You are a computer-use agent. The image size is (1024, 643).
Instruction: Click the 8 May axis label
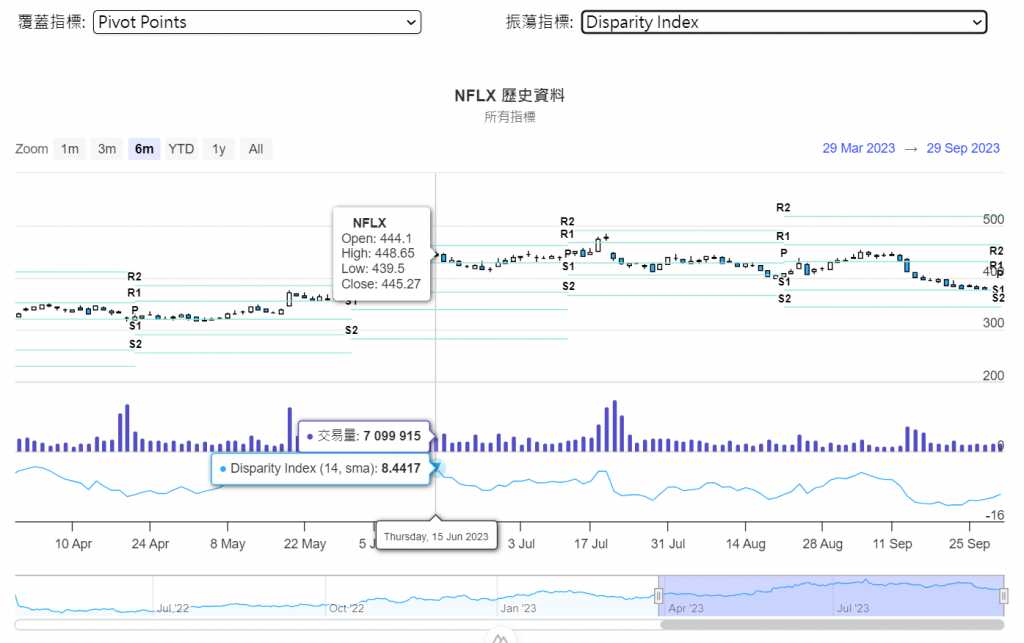(x=227, y=544)
